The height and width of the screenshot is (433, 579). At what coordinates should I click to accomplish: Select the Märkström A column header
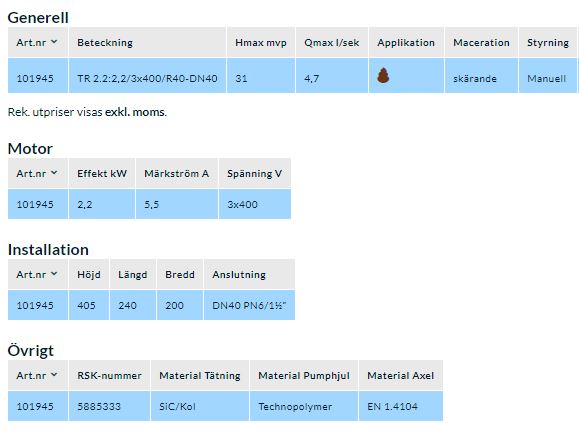click(177, 173)
